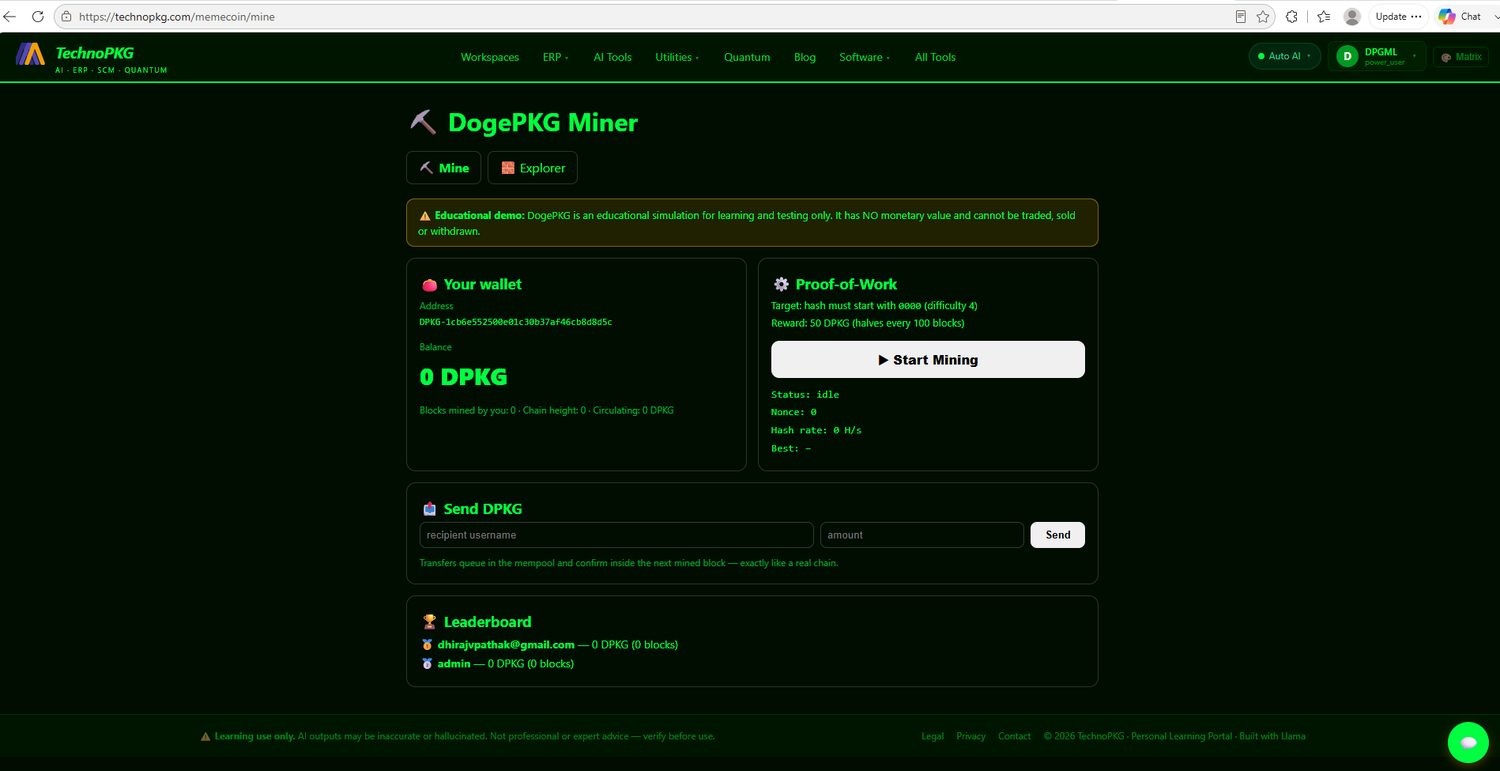Open immersive reader icon in address bar
The image size is (1500, 771).
tap(1241, 16)
